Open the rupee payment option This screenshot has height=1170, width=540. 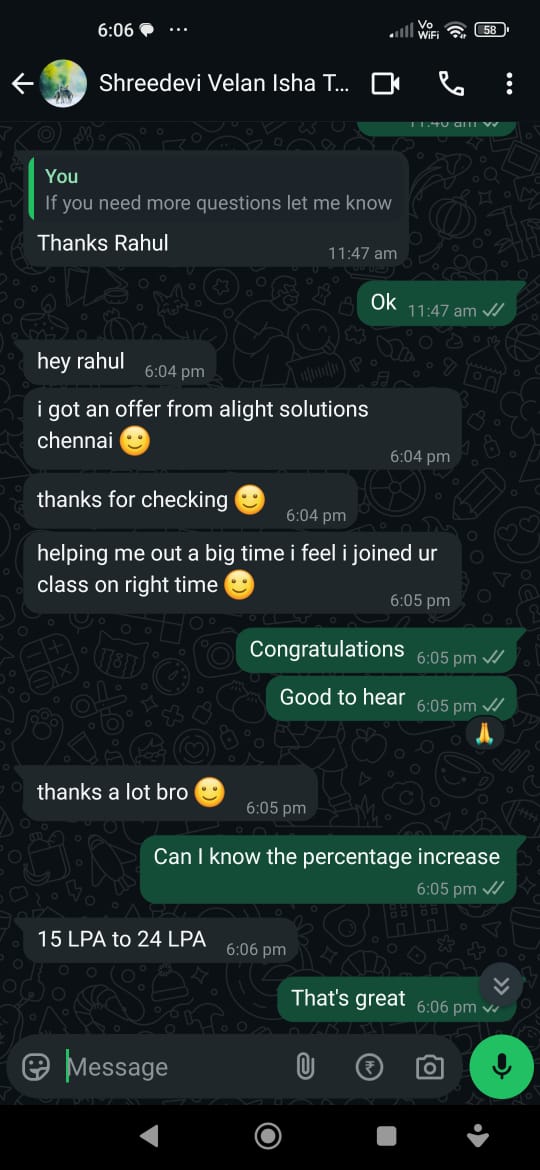point(369,1068)
